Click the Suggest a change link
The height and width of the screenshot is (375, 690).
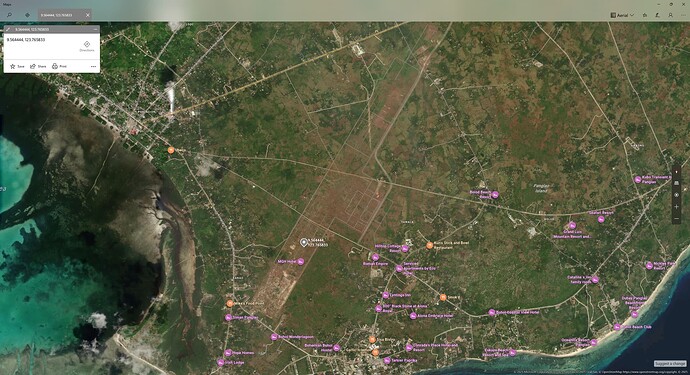[x=670, y=364]
